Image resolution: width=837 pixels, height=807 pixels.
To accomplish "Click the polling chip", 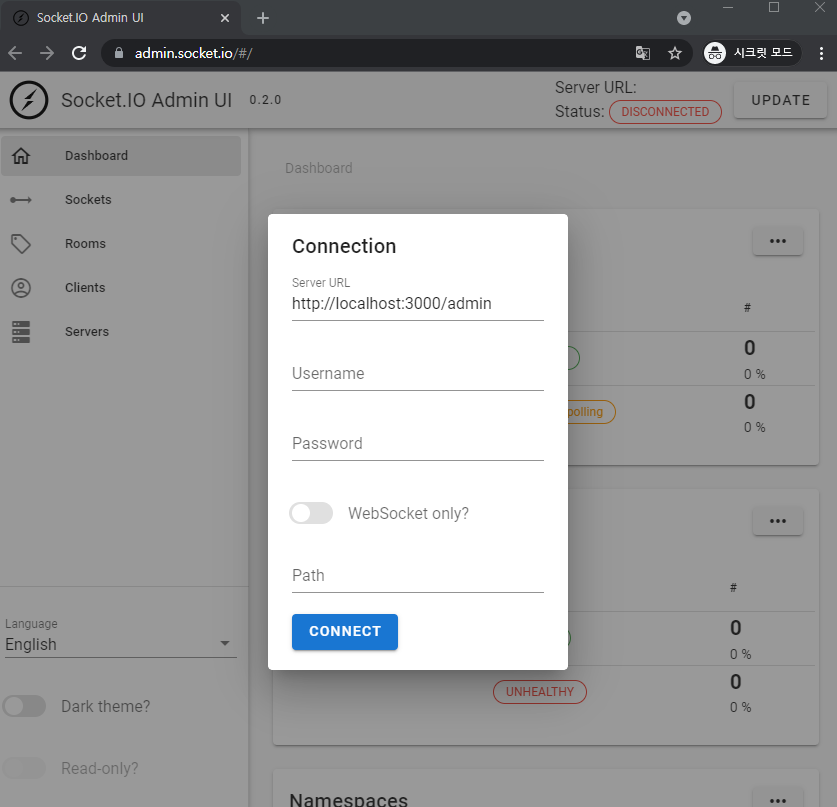I will point(591,412).
